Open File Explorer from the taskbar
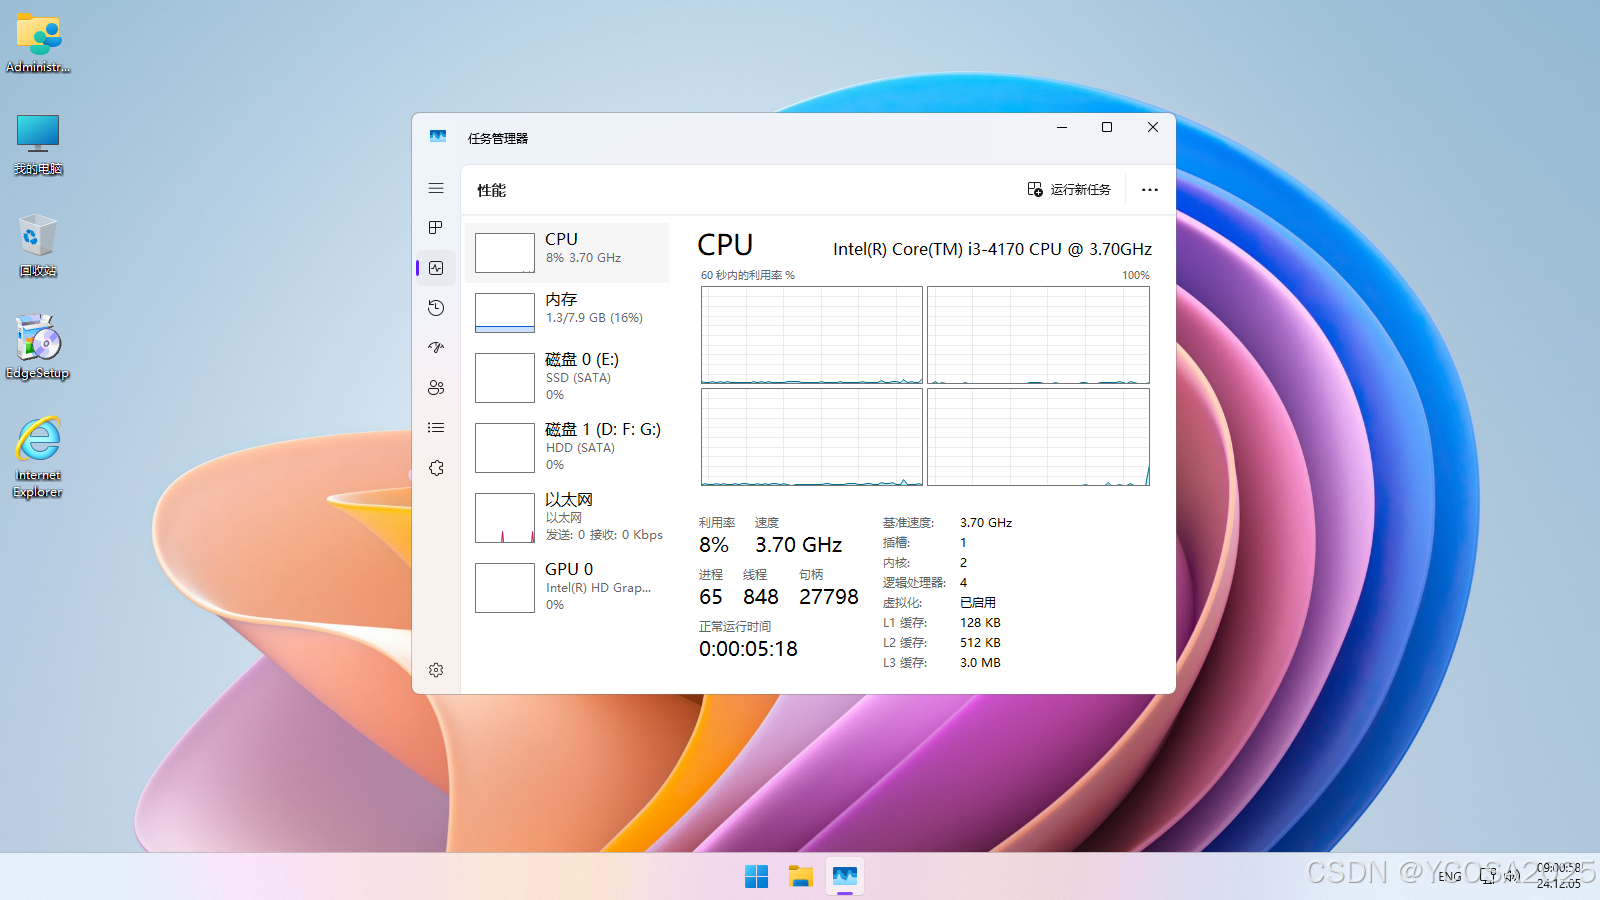The image size is (1600, 900). click(x=801, y=876)
